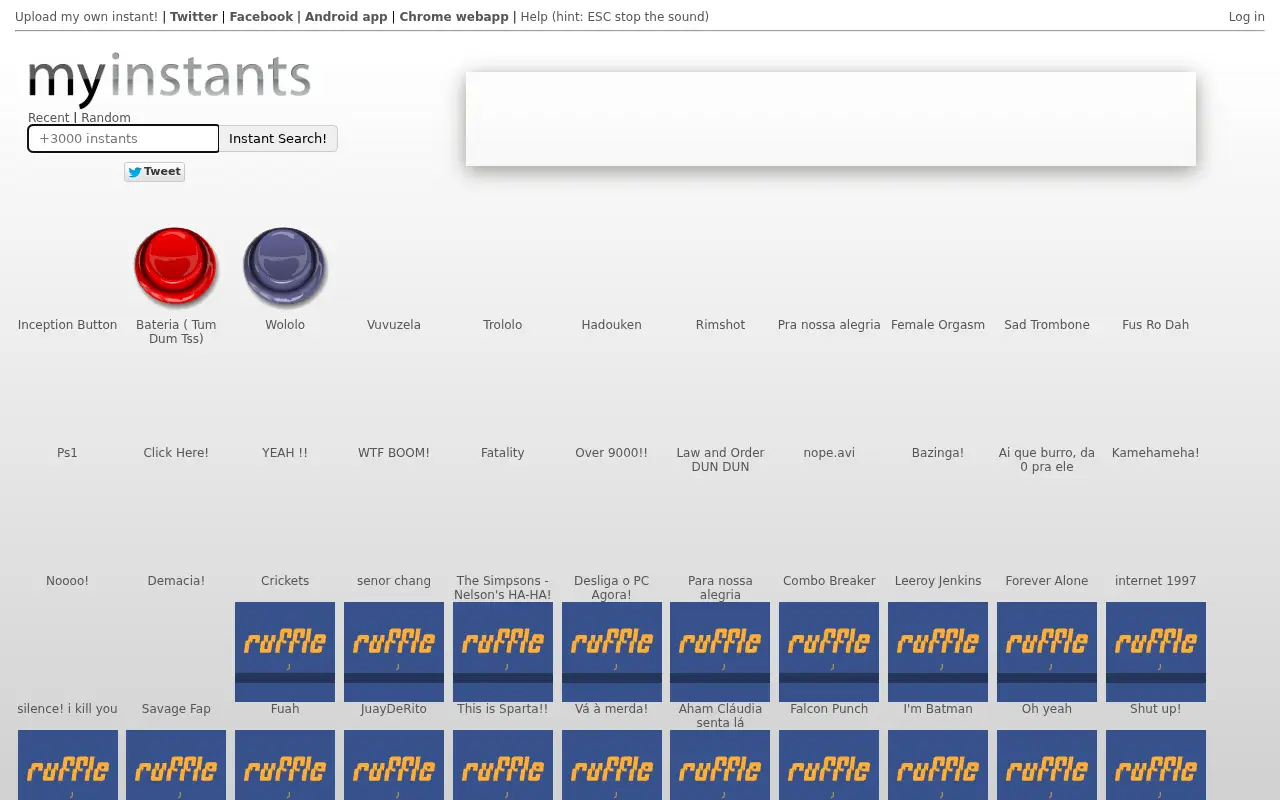The image size is (1280, 800).
Task: Open the Android app link
Action: (346, 17)
